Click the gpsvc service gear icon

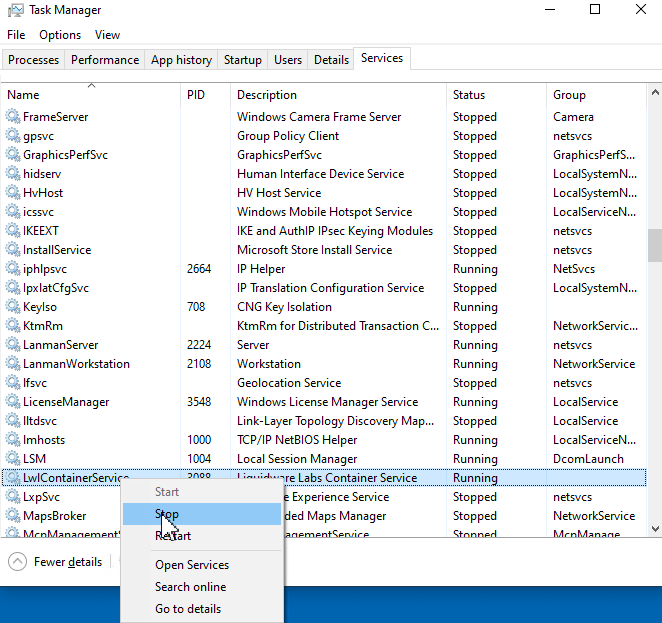[13, 135]
